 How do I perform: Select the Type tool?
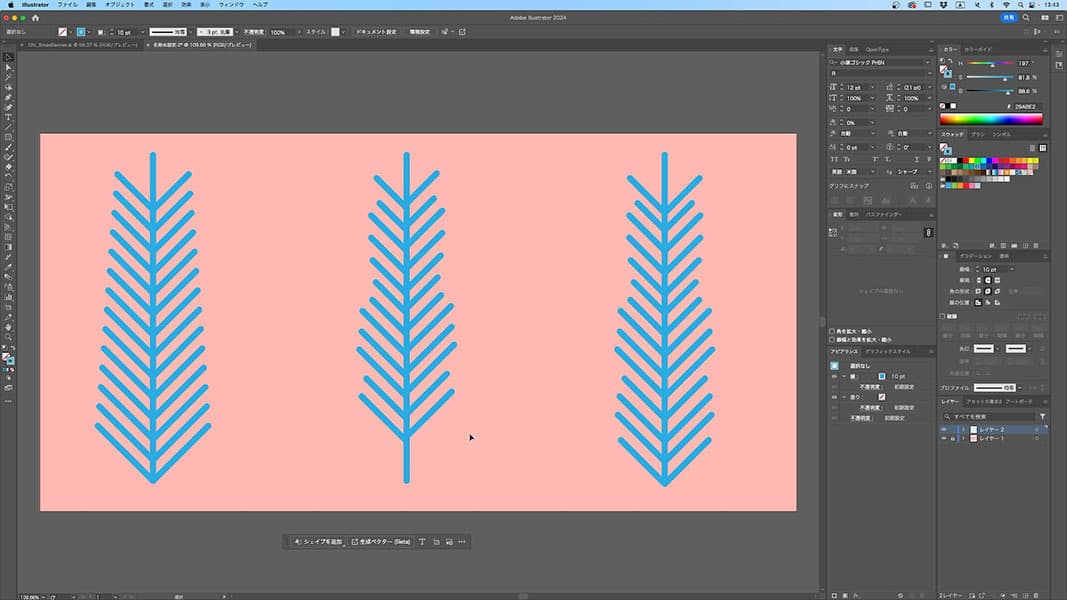(x=8, y=117)
